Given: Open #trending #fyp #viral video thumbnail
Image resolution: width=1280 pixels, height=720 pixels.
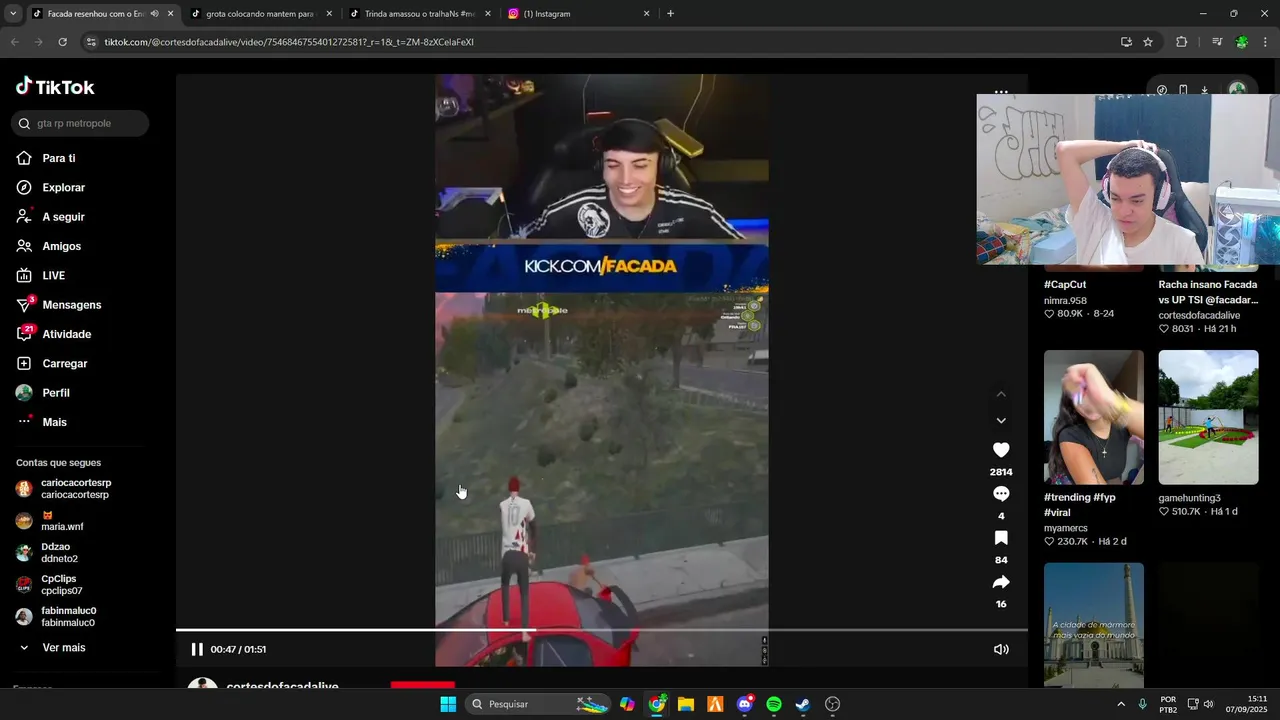Looking at the screenshot, I should (1093, 417).
